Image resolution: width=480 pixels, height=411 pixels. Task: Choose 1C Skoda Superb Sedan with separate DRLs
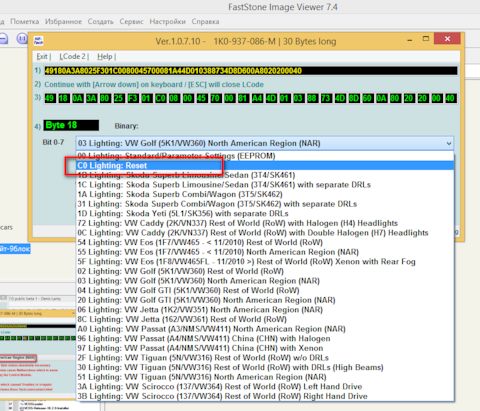pyautogui.click(x=265, y=185)
